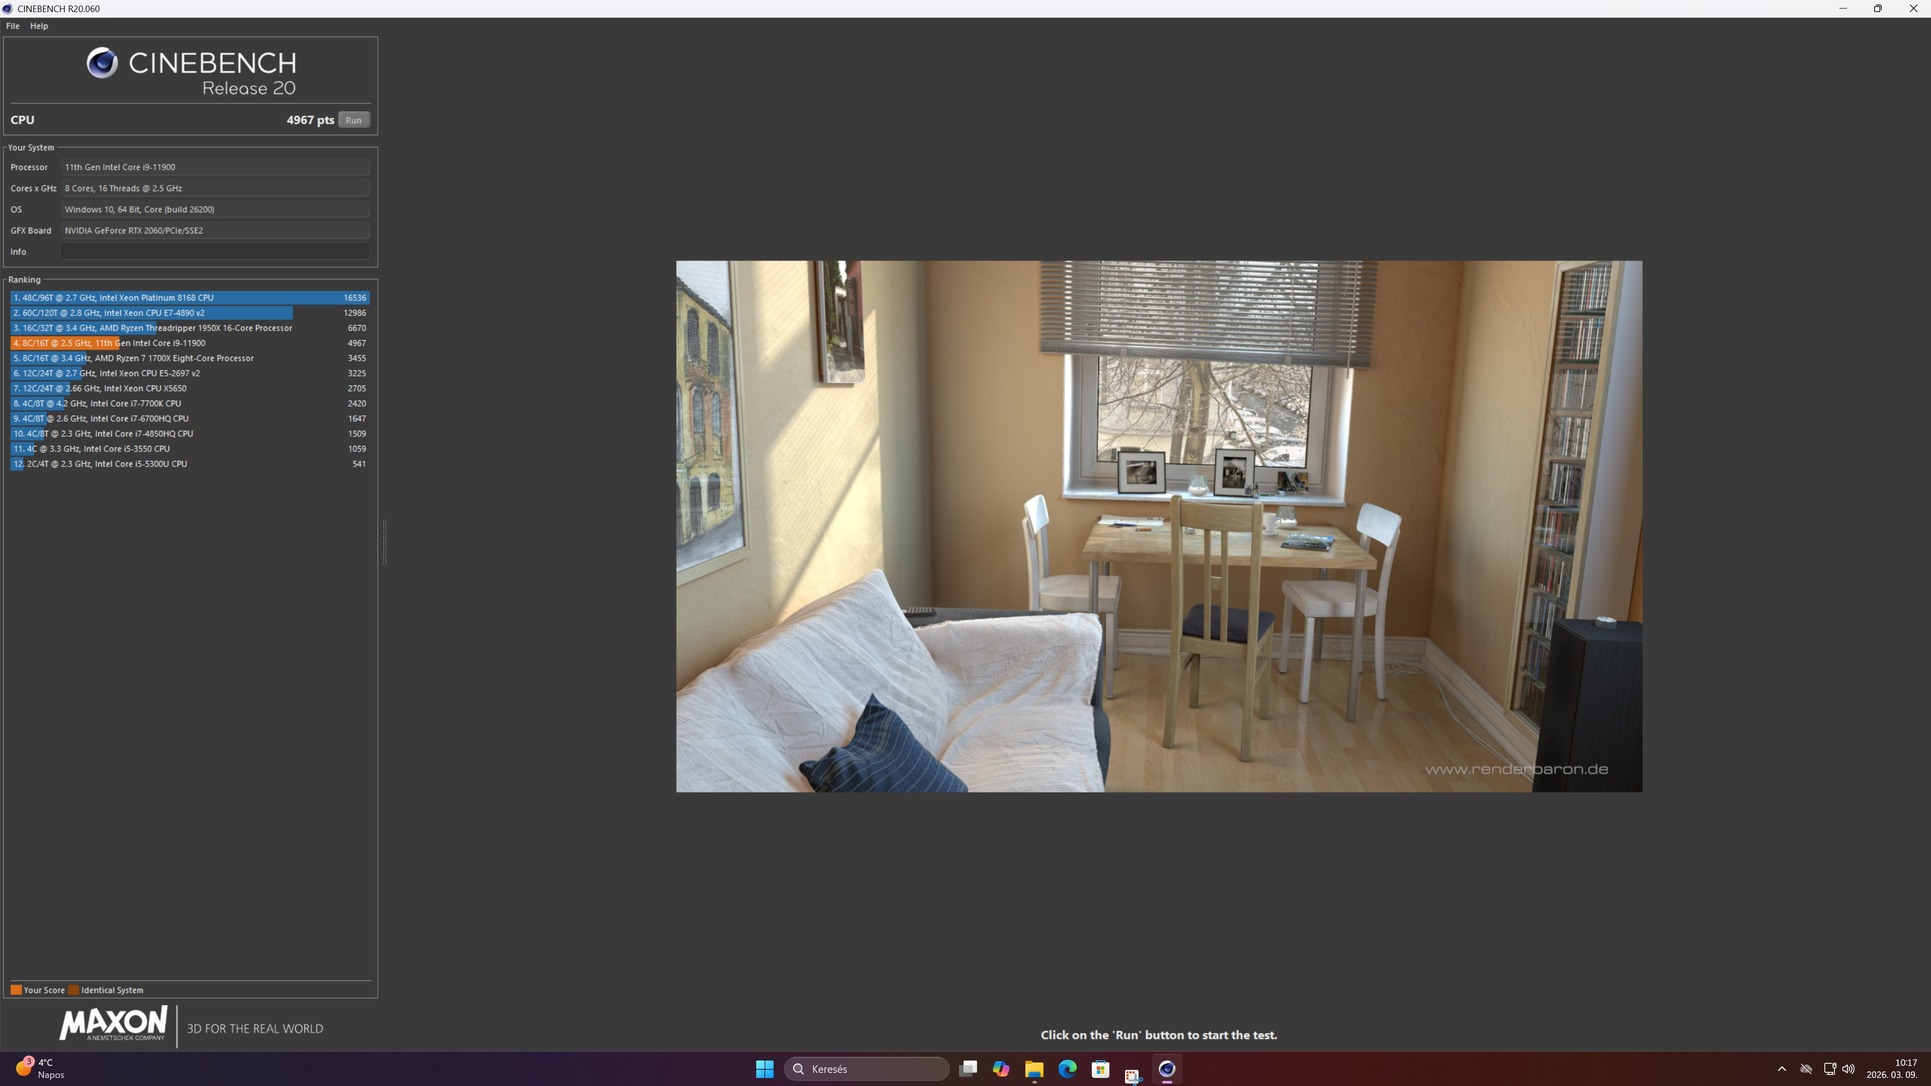This screenshot has width=1931, height=1086.
Task: Click the MAXON logo
Action: [113, 1025]
